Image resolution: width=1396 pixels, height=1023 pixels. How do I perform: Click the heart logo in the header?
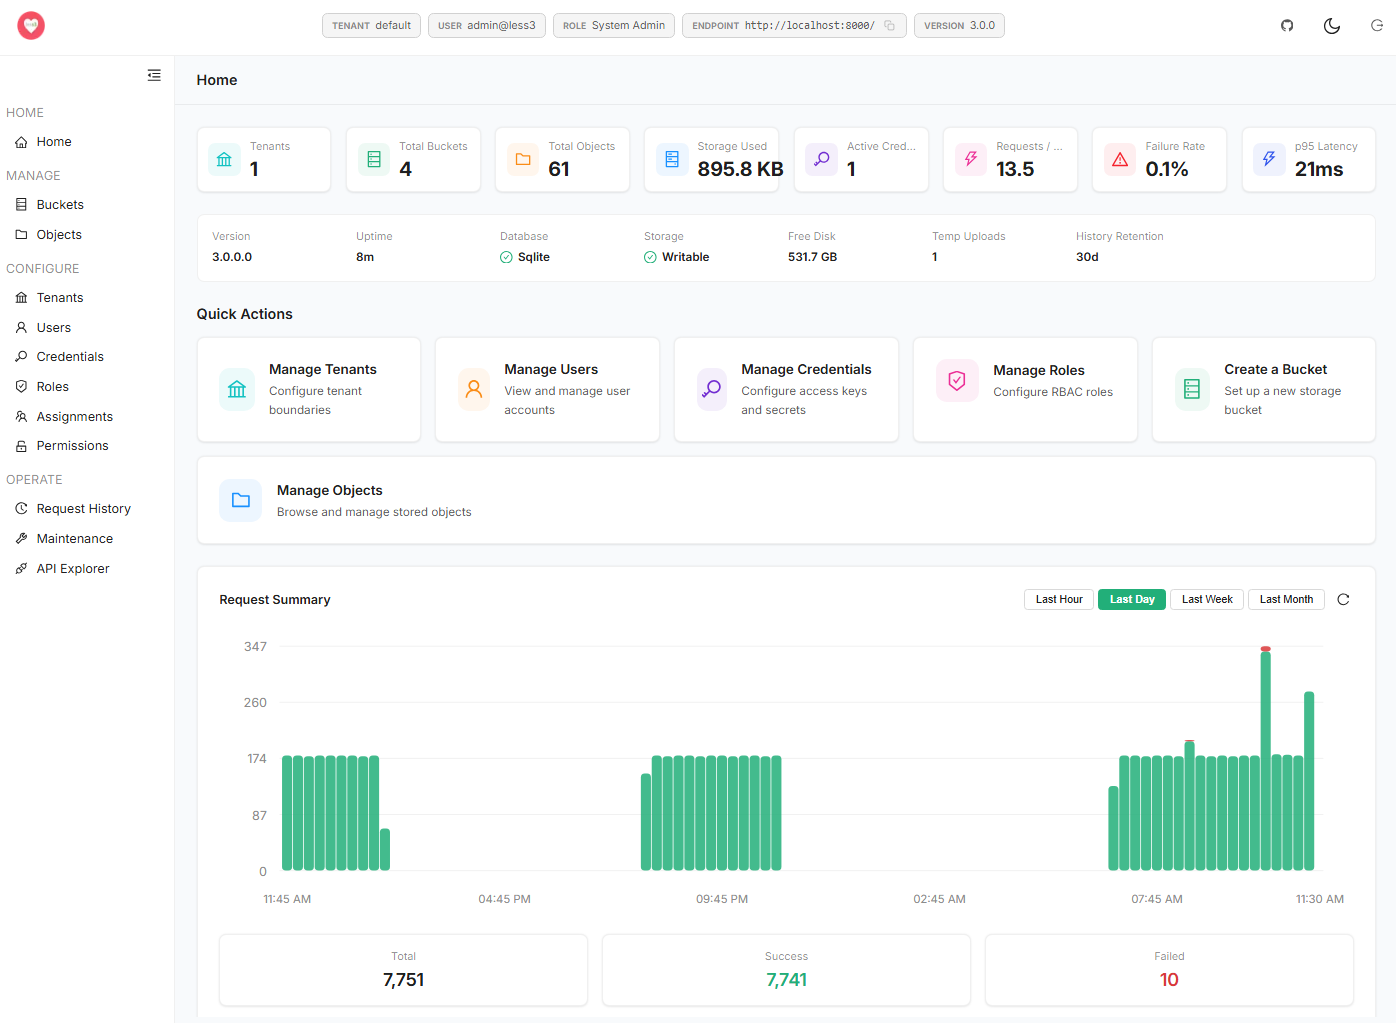click(x=31, y=25)
